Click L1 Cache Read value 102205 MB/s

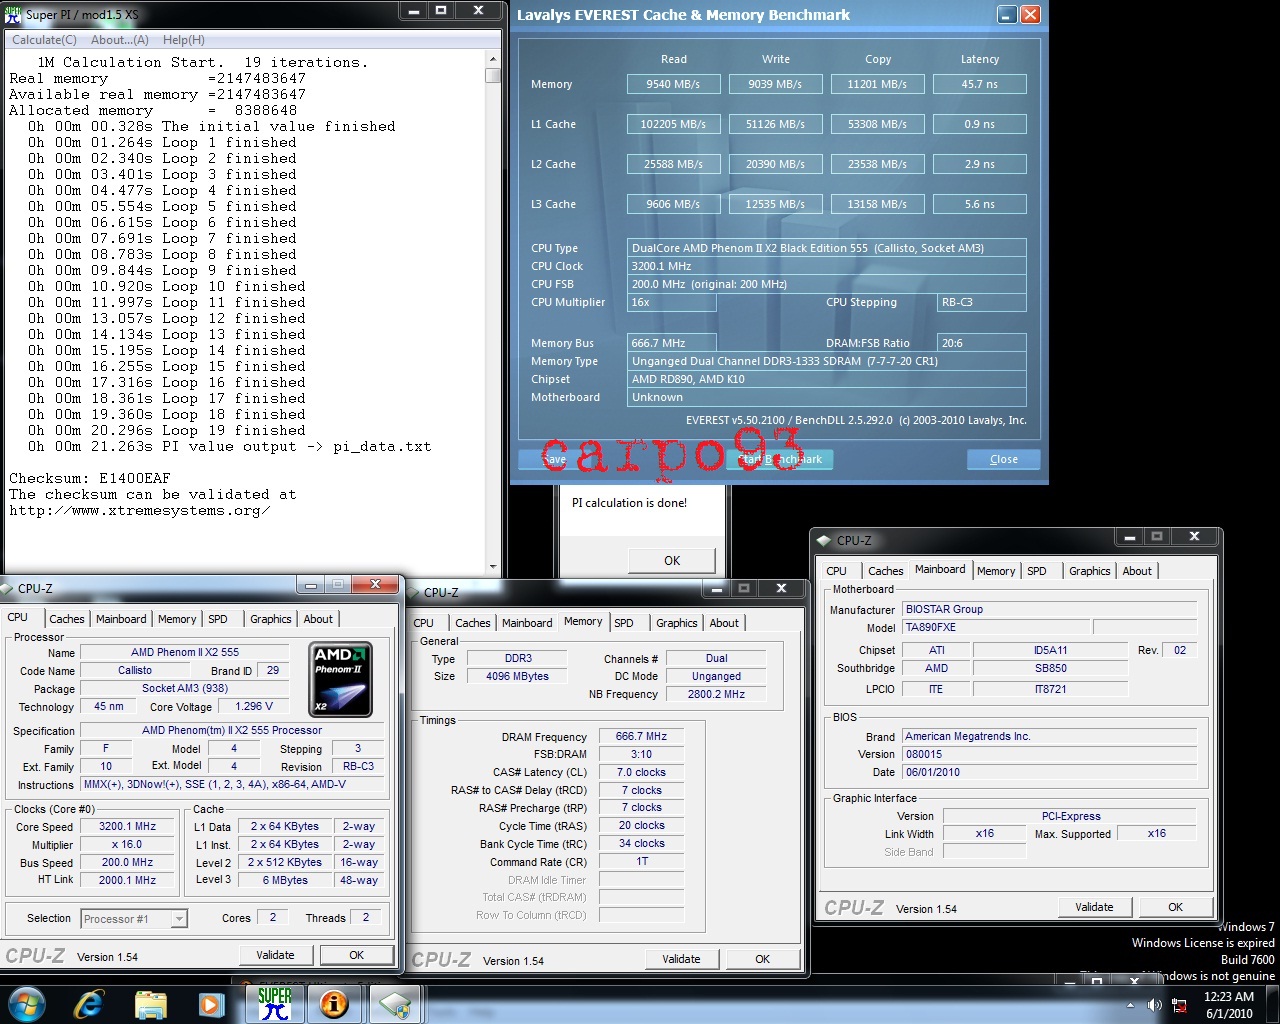(x=674, y=124)
